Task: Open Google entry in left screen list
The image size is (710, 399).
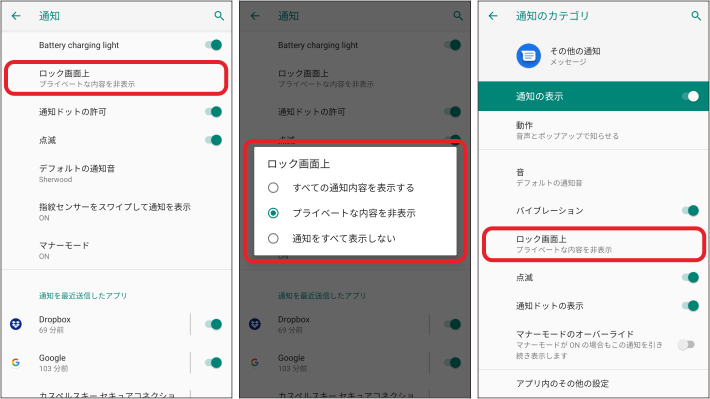Action: coord(96,362)
